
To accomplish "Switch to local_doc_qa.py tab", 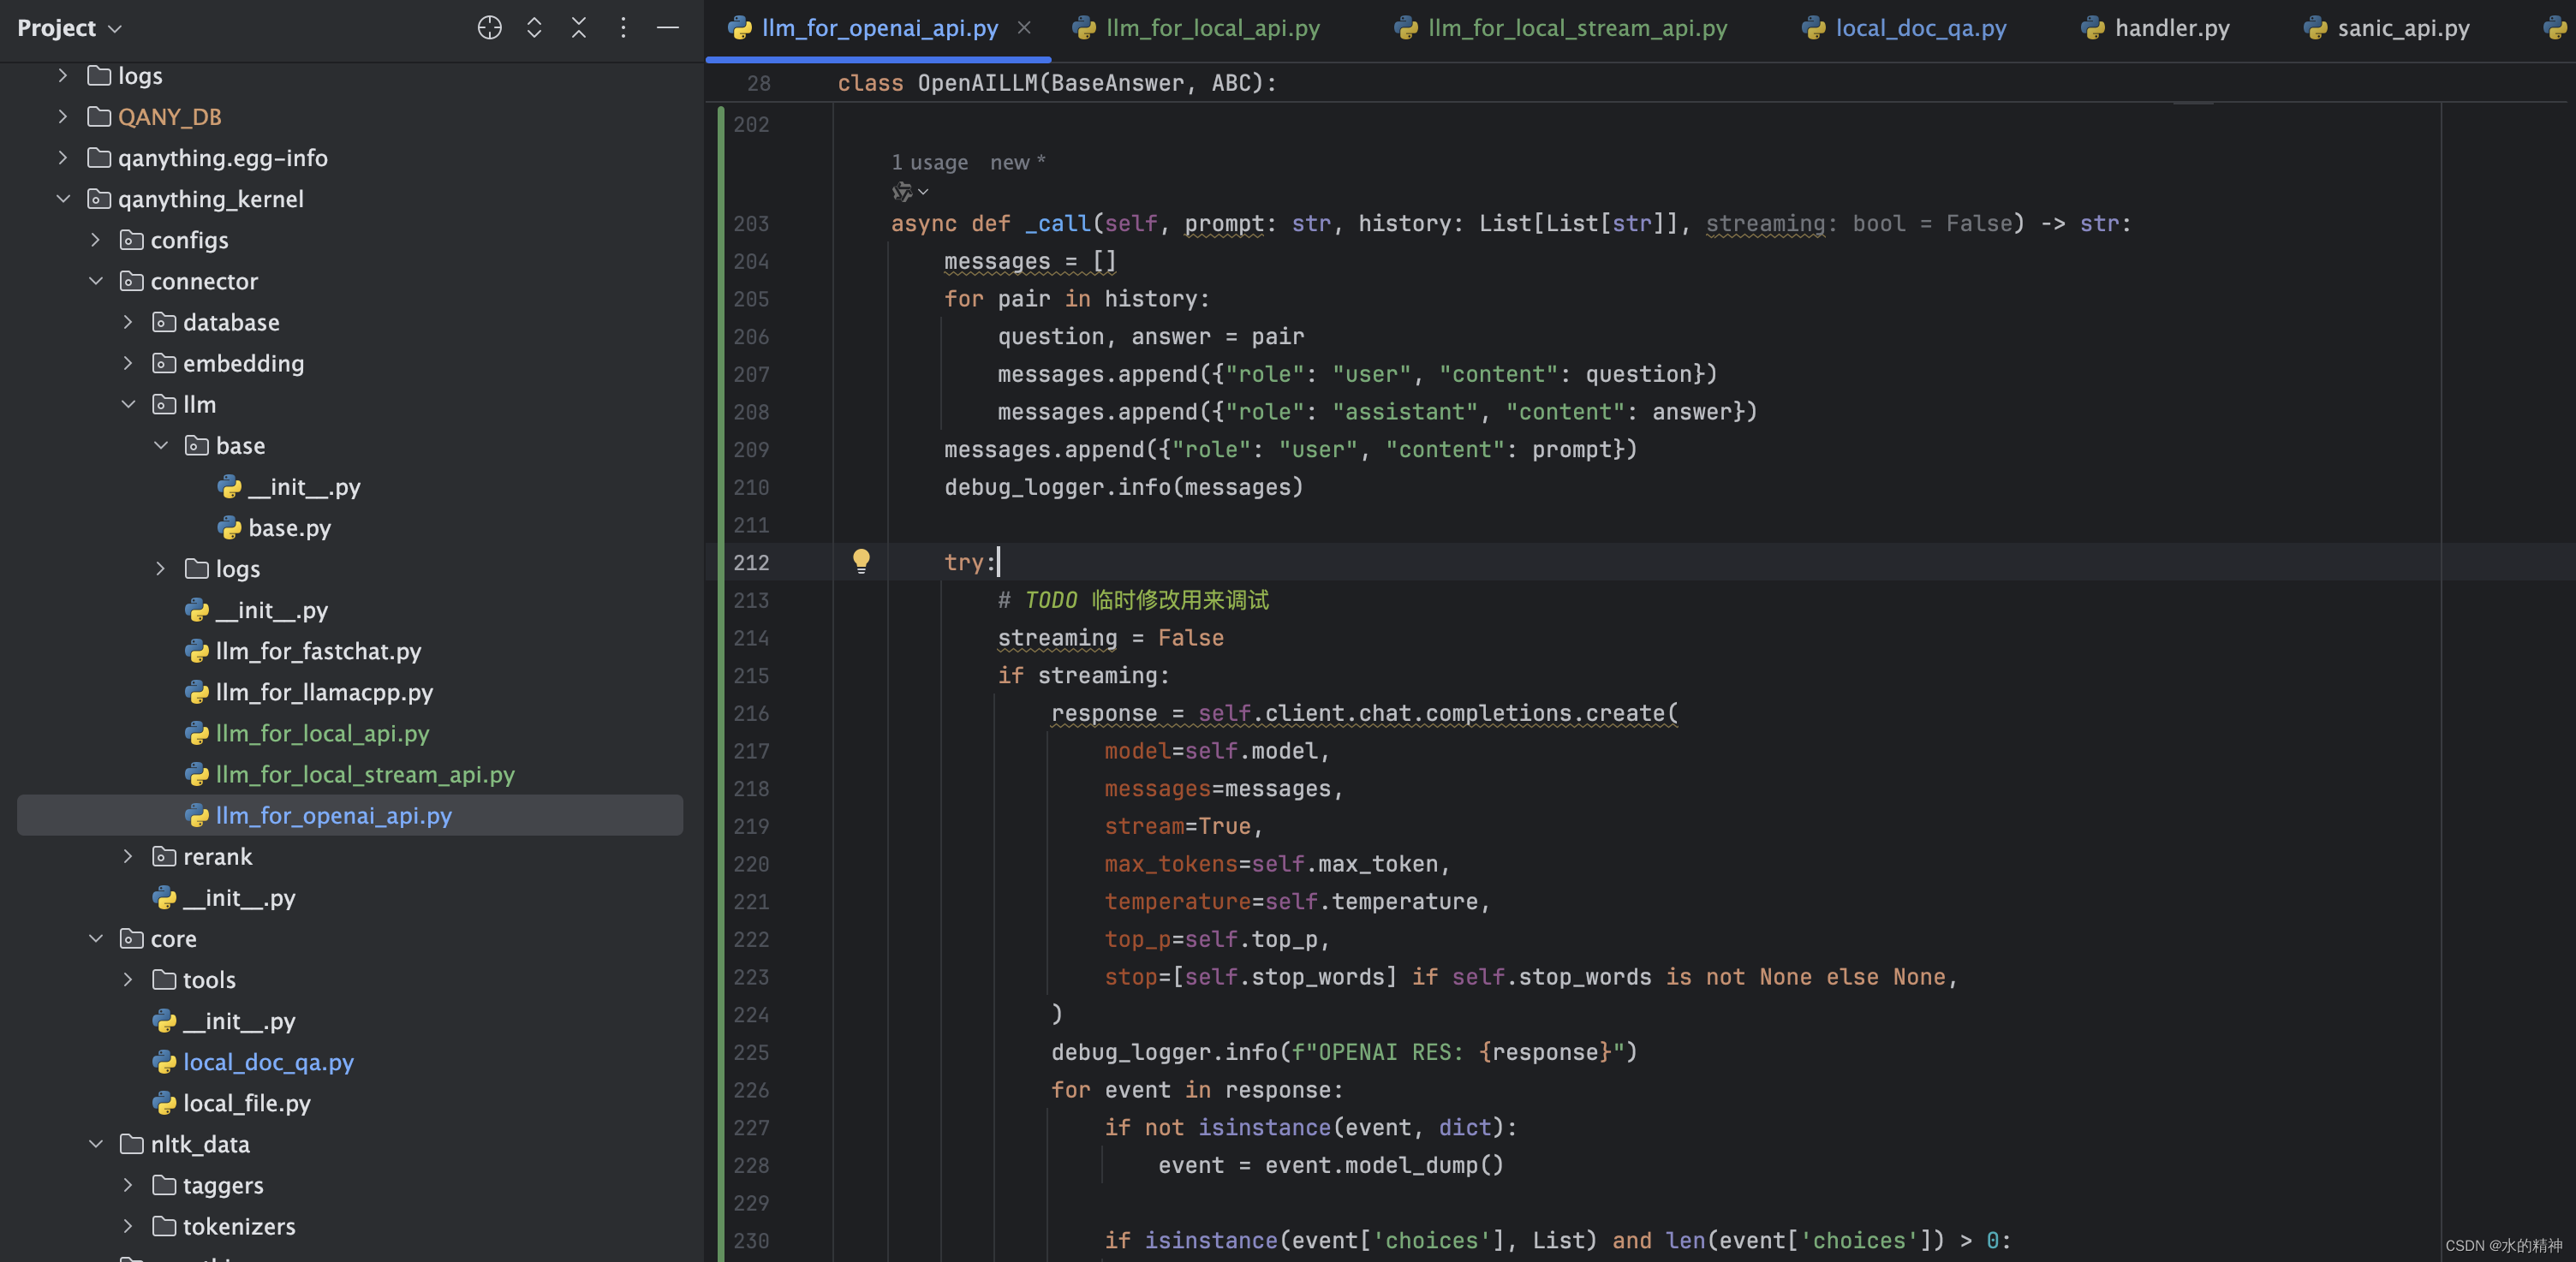I will (x=1904, y=28).
